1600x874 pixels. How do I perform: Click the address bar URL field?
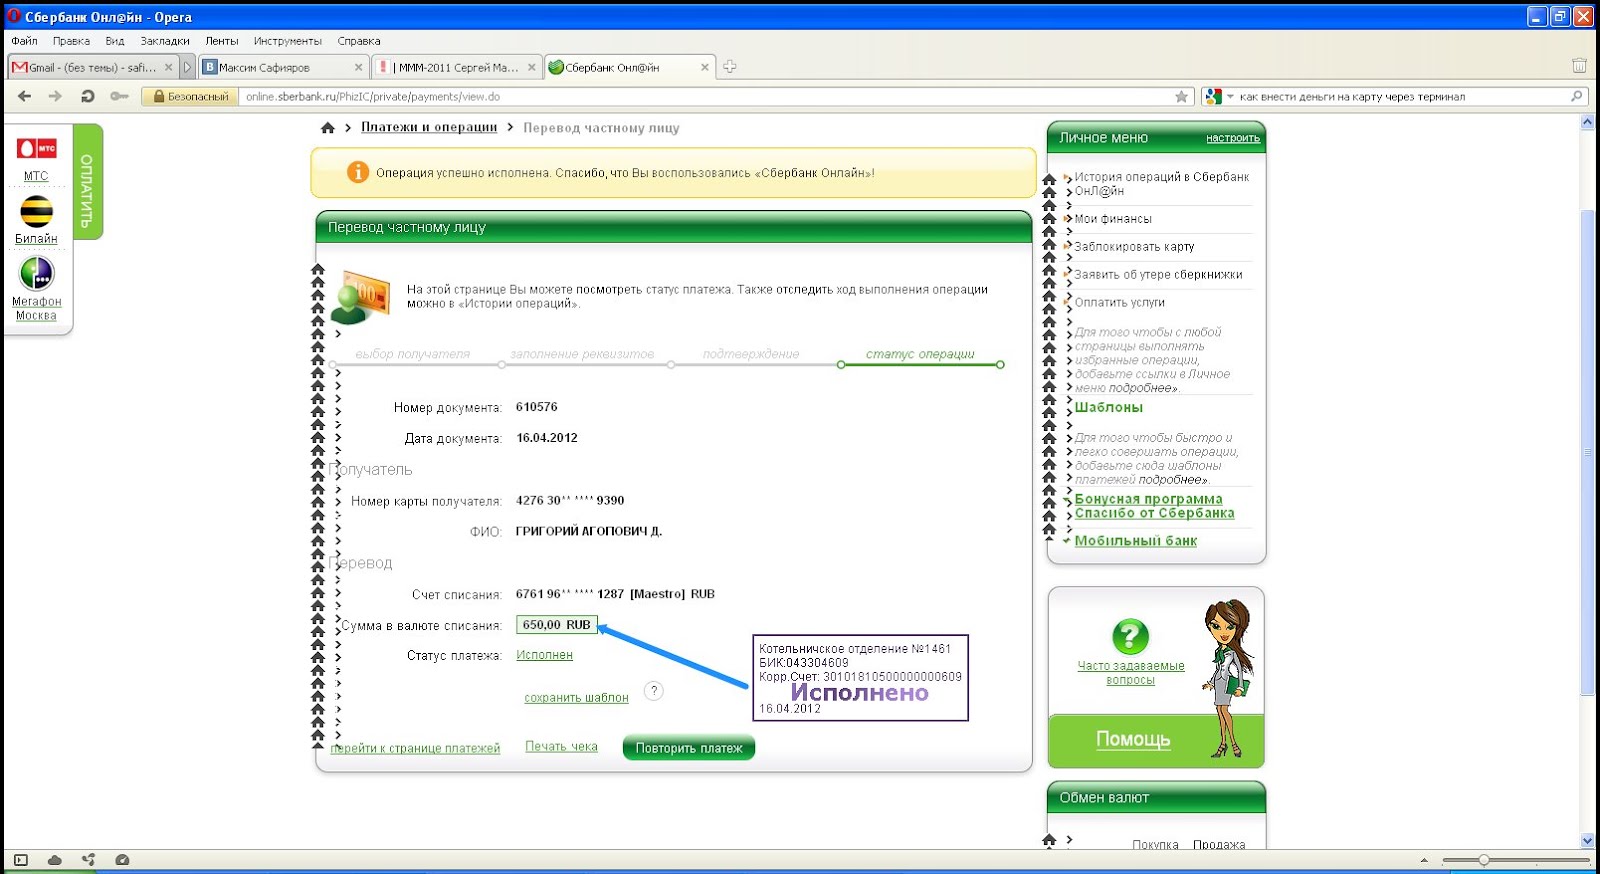[x=706, y=97]
